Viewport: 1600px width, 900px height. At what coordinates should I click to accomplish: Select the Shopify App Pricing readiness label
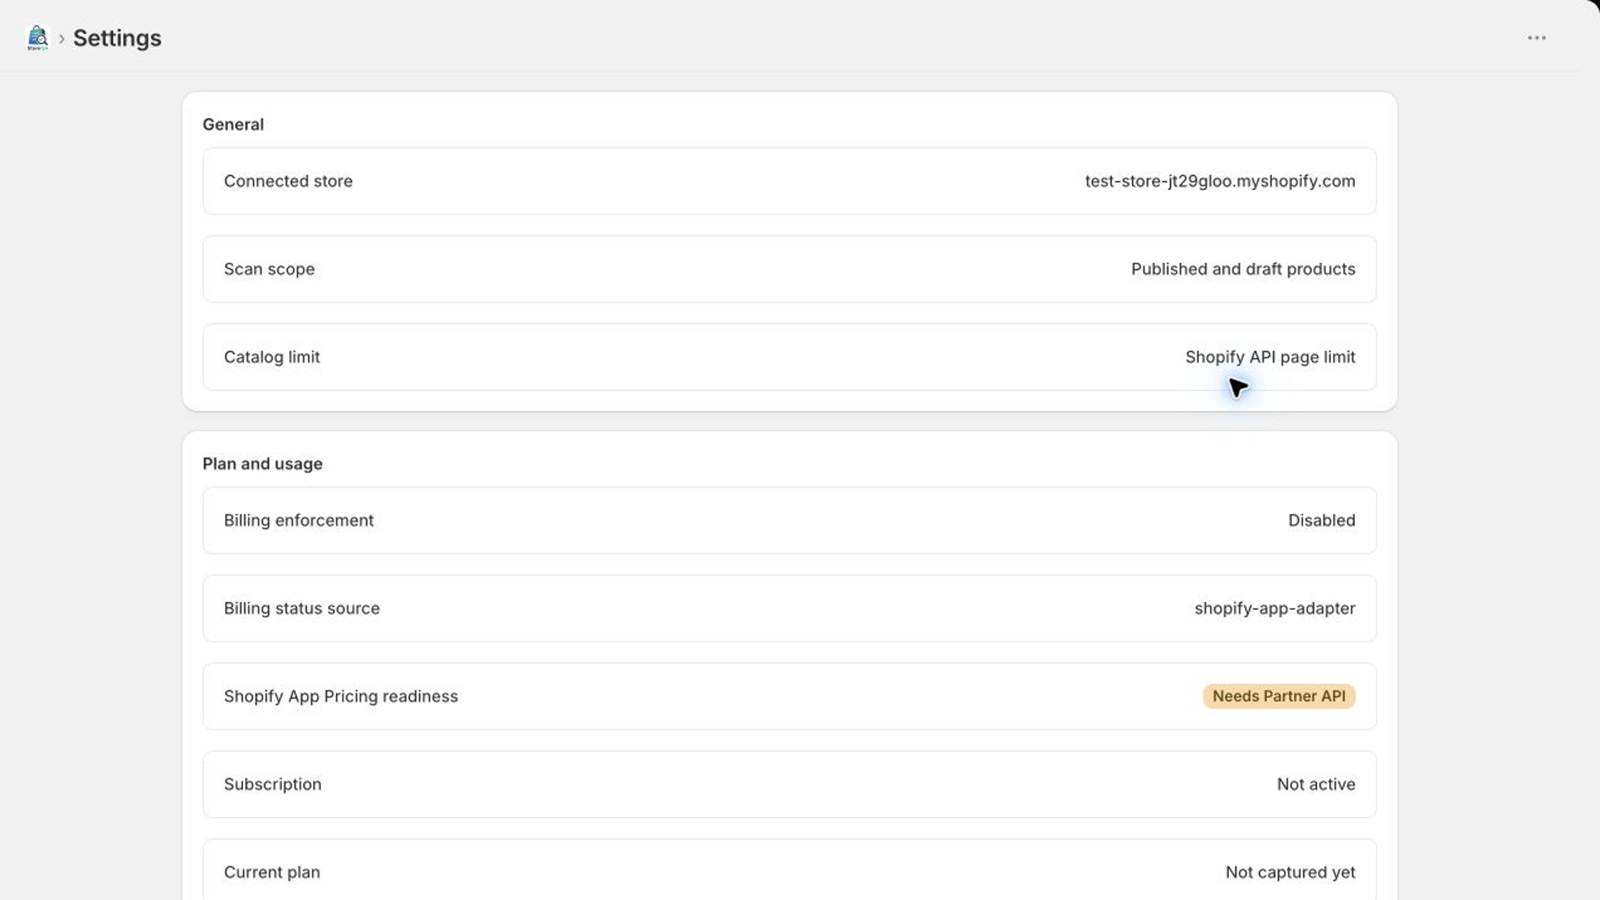point(341,696)
